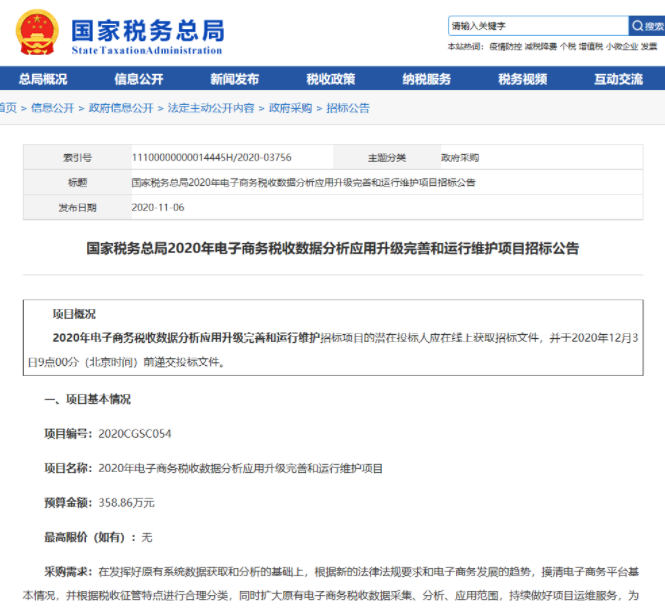Go to 信息公开 in the breadcrumb
The width and height of the screenshot is (665, 611).
[x=53, y=108]
